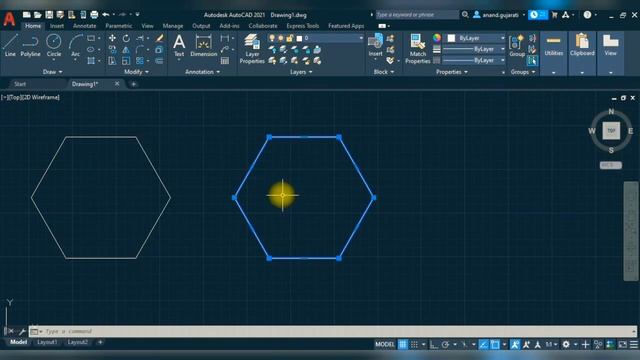
Task: Select the Trim tool
Action: (x=140, y=38)
